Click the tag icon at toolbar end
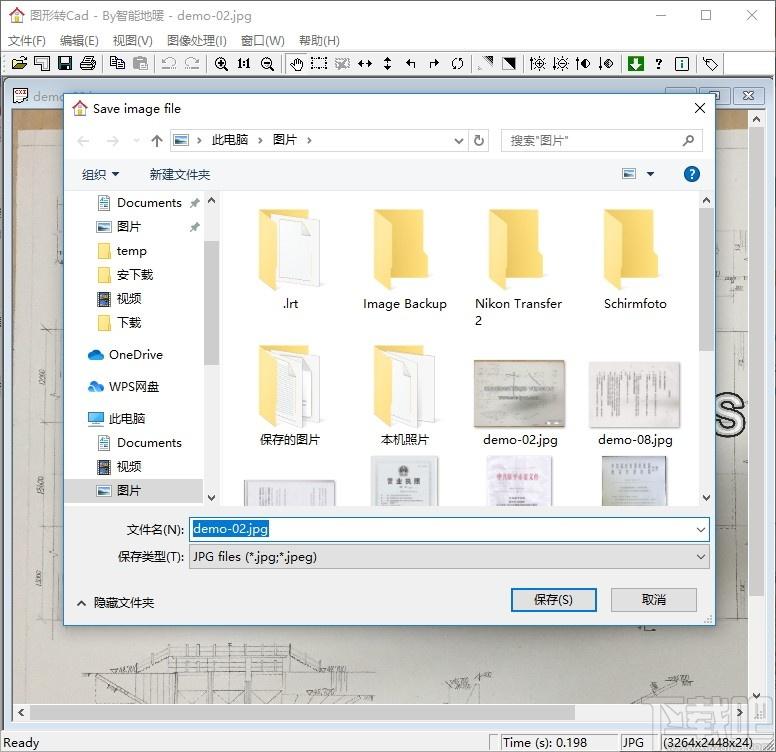The height and width of the screenshot is (752, 776). pyautogui.click(x=711, y=64)
